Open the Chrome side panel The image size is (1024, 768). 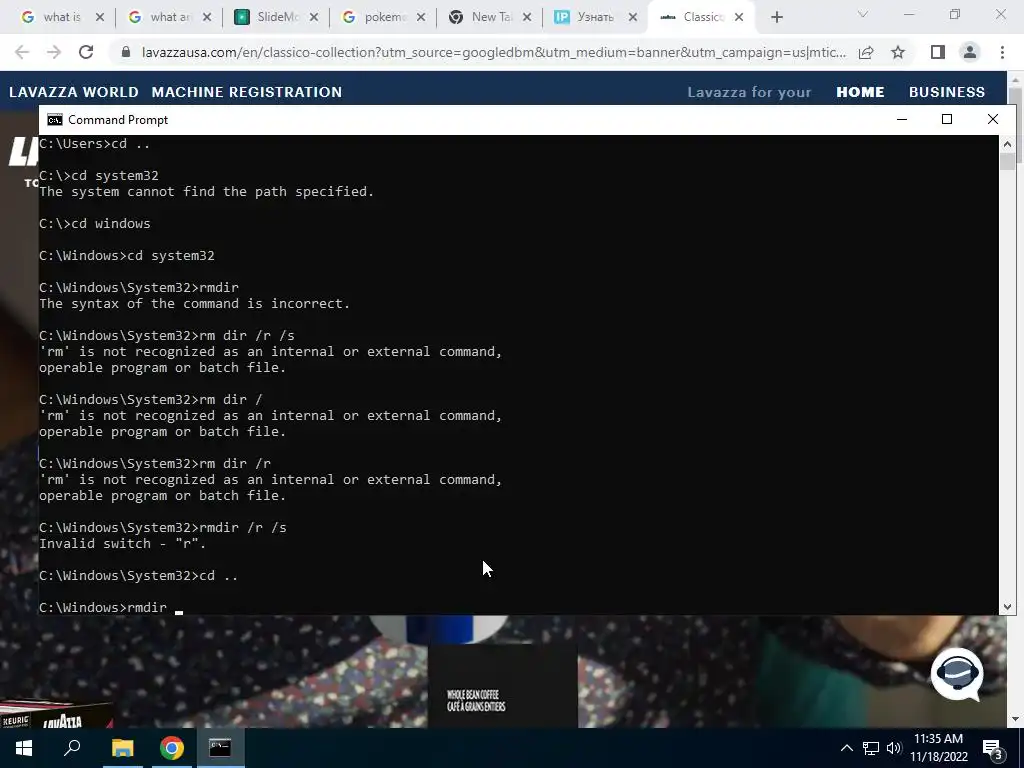coord(938,52)
